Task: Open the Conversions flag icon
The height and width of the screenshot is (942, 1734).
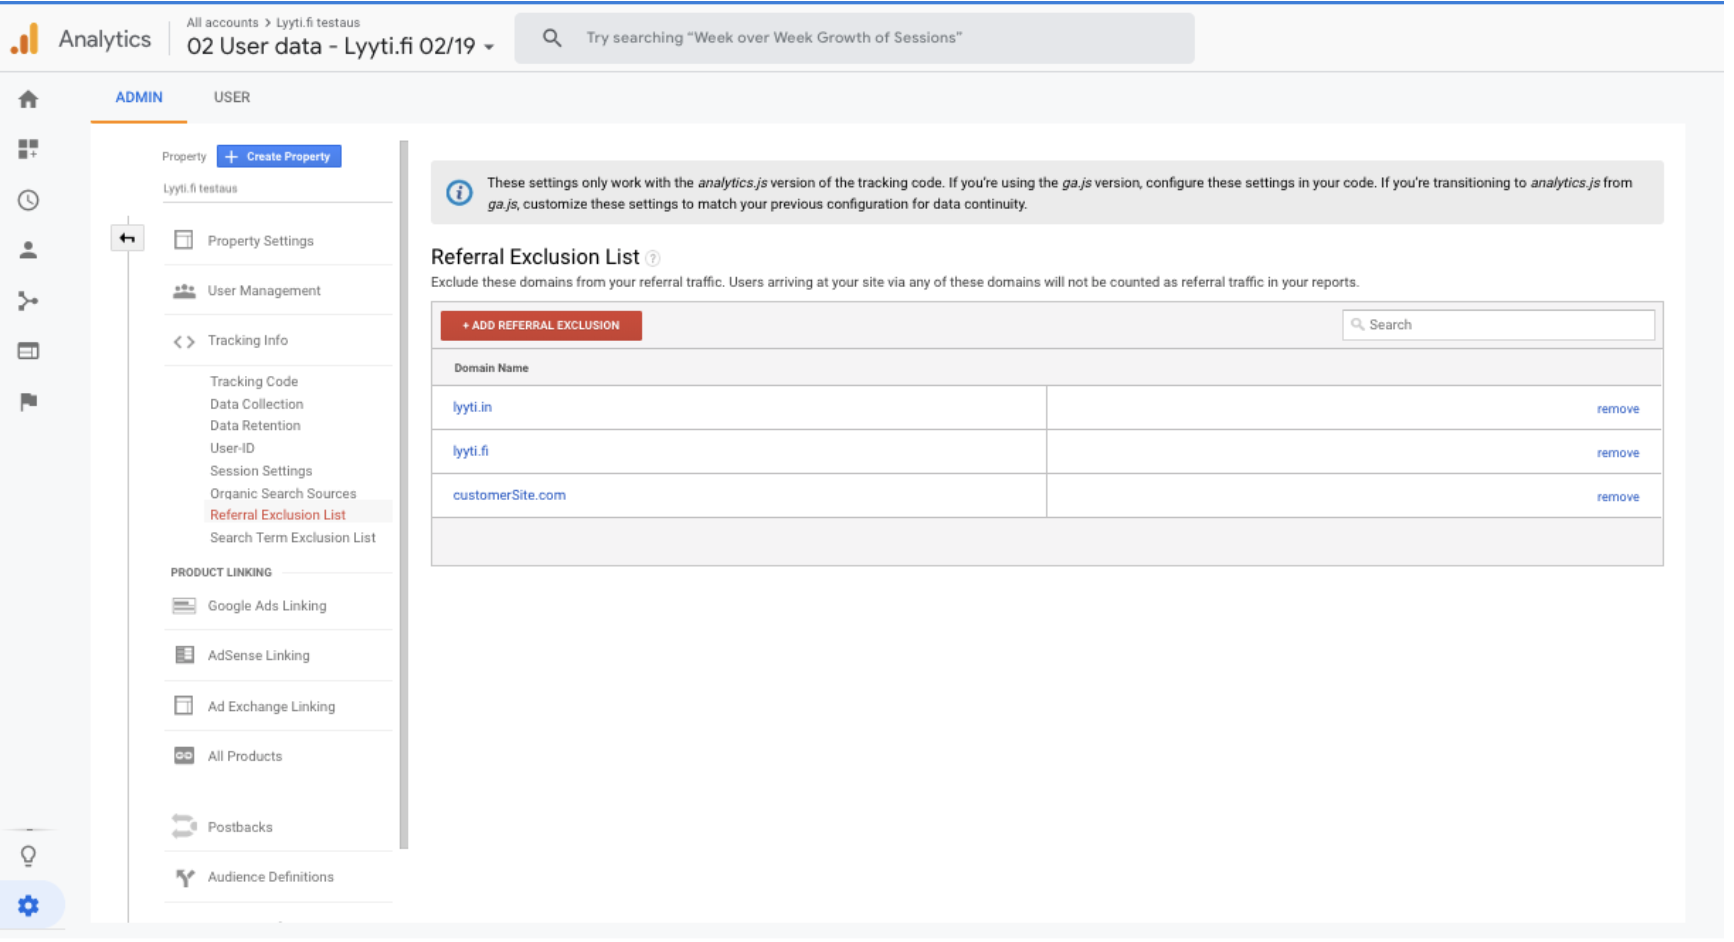Action: pyautogui.click(x=28, y=402)
